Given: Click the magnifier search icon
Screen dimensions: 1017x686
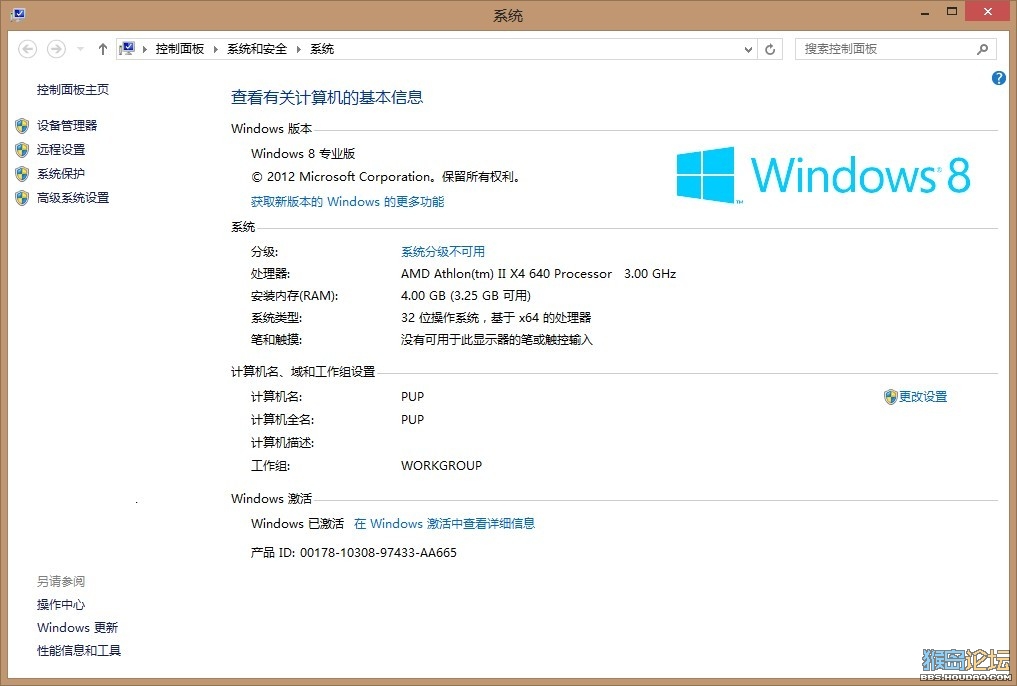Looking at the screenshot, I should click(983, 49).
